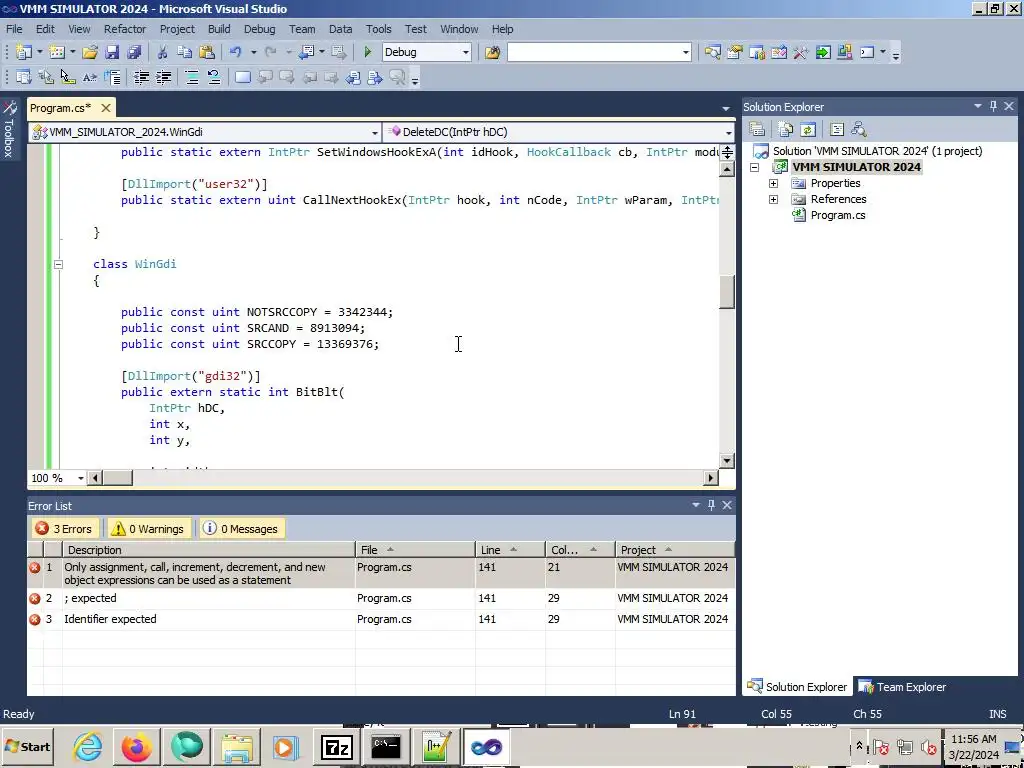Screen dimensions: 1024x768
Task: Click the Paste clipboard icon
Action: [x=207, y=52]
